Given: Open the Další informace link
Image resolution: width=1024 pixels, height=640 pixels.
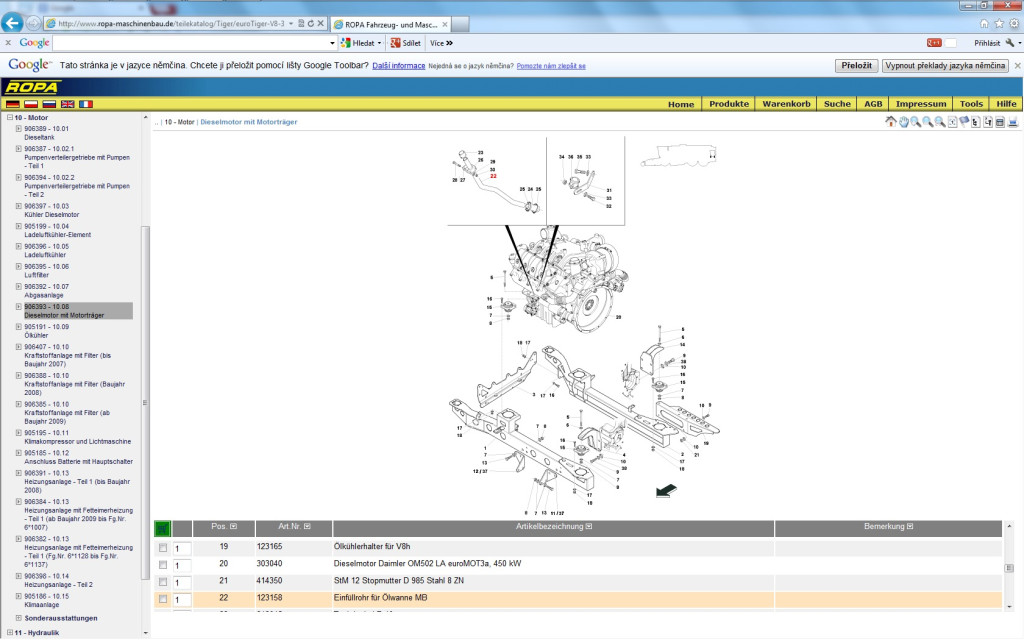Looking at the screenshot, I should pos(398,66).
